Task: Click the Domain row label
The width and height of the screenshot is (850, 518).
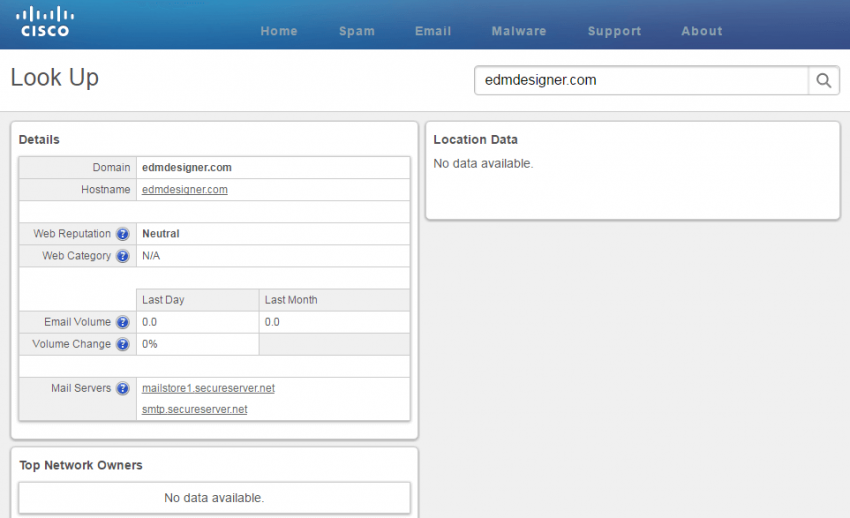Action: pyautogui.click(x=111, y=167)
